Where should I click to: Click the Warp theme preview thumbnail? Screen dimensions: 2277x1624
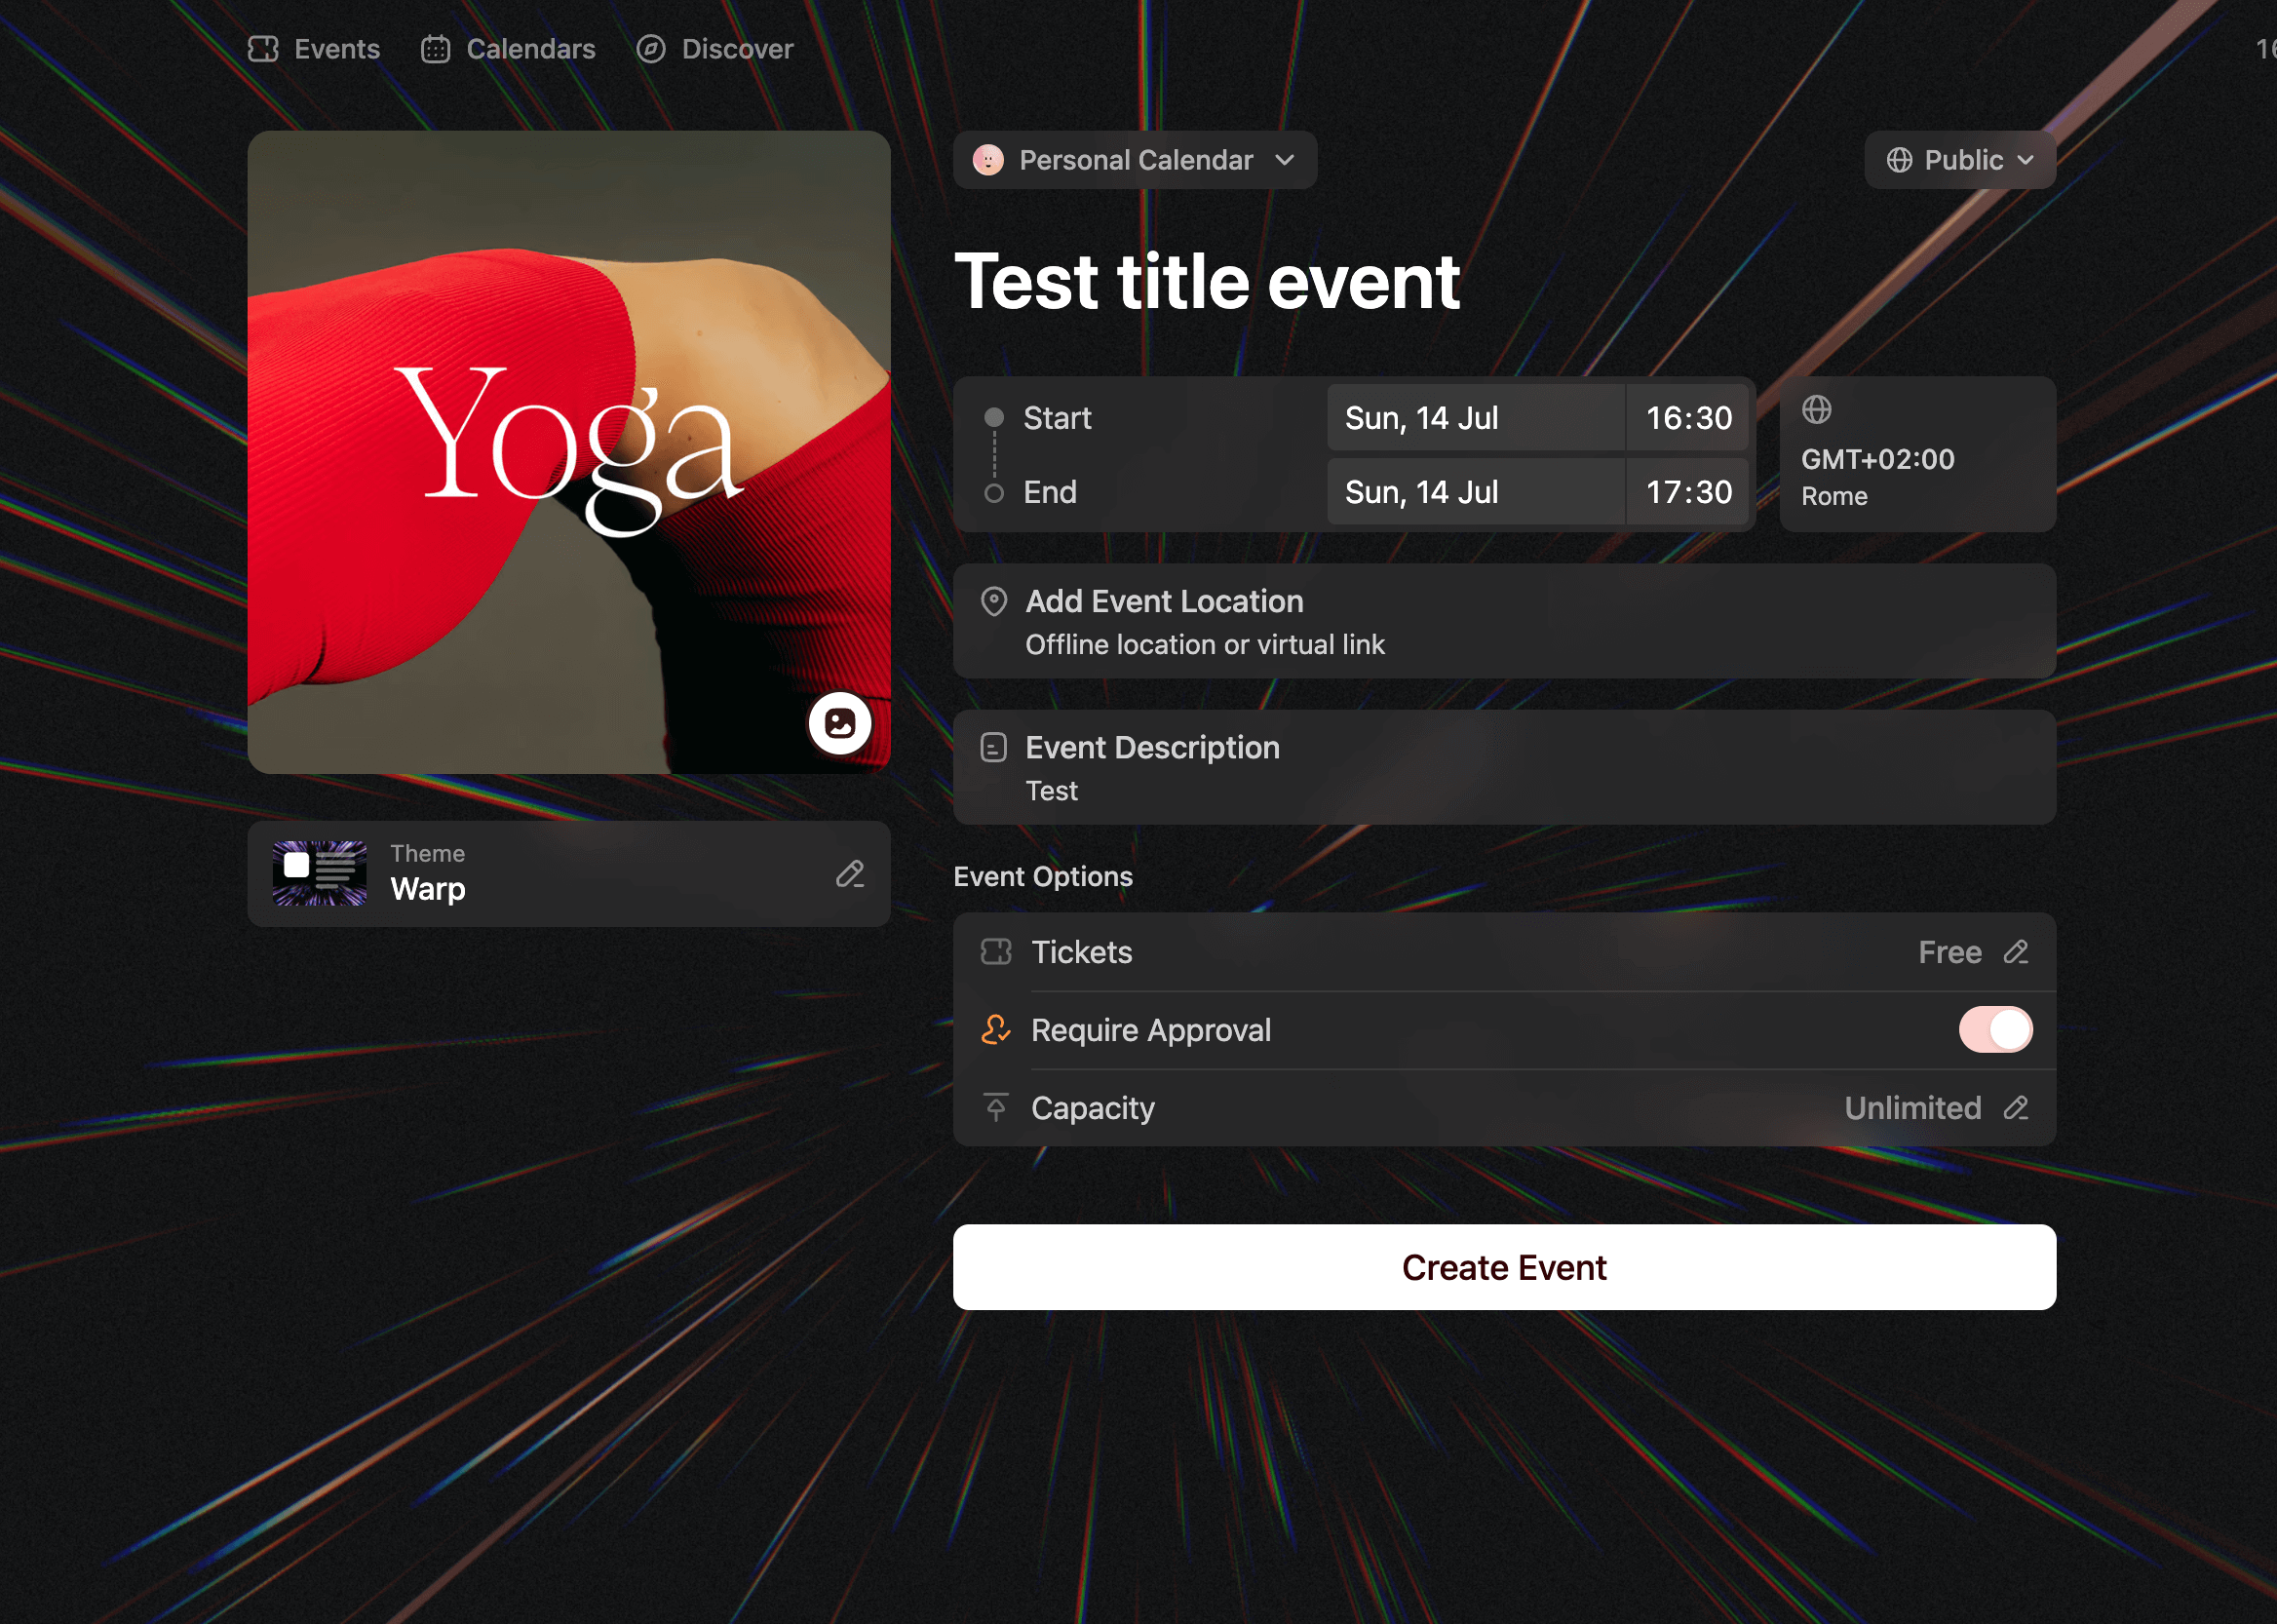click(x=319, y=874)
